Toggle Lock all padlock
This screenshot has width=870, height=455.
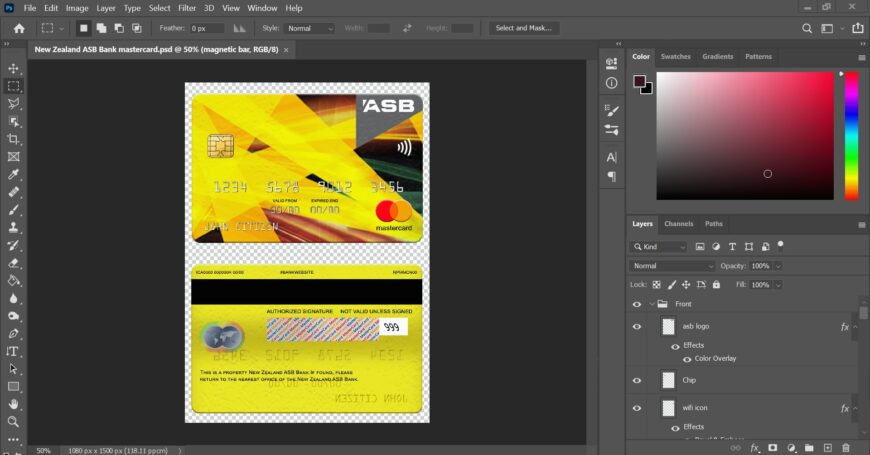point(716,285)
